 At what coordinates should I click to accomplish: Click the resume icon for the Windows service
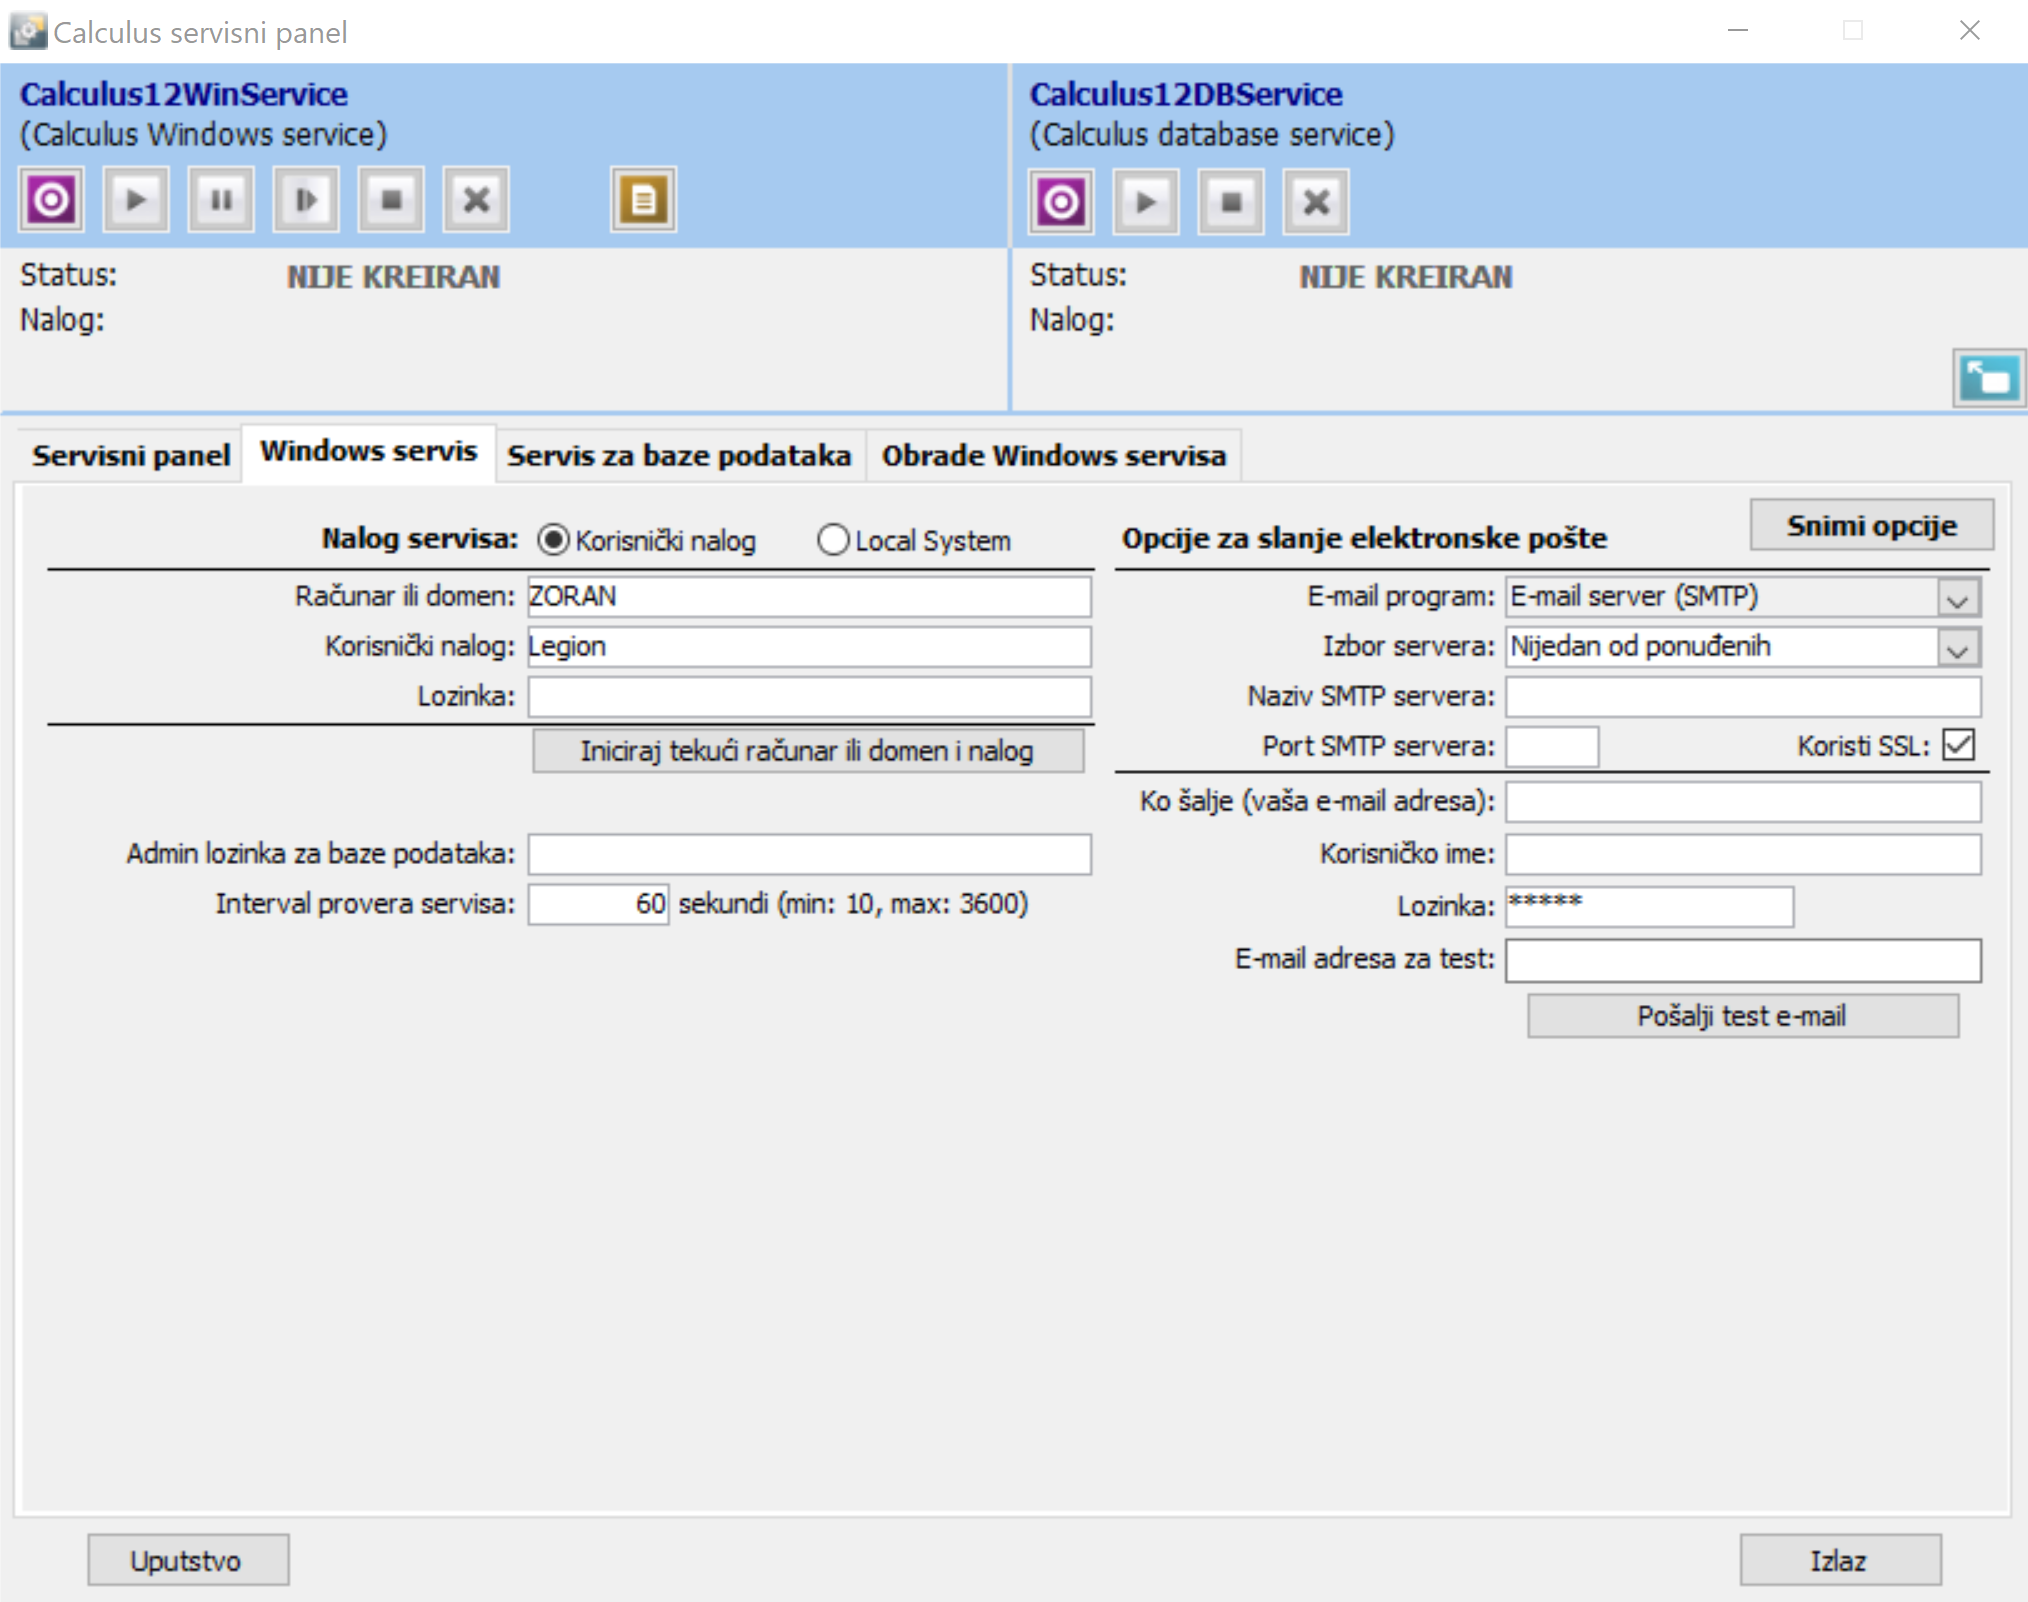click(306, 200)
